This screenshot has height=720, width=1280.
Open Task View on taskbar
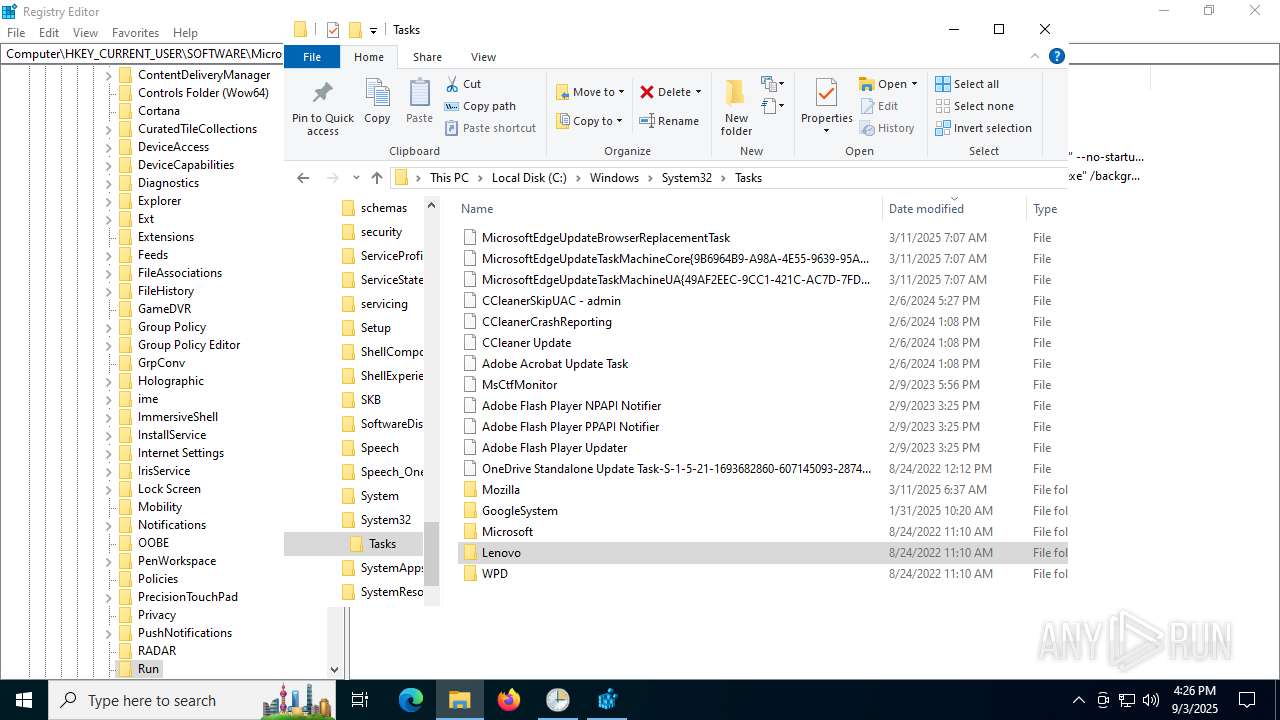pos(361,700)
